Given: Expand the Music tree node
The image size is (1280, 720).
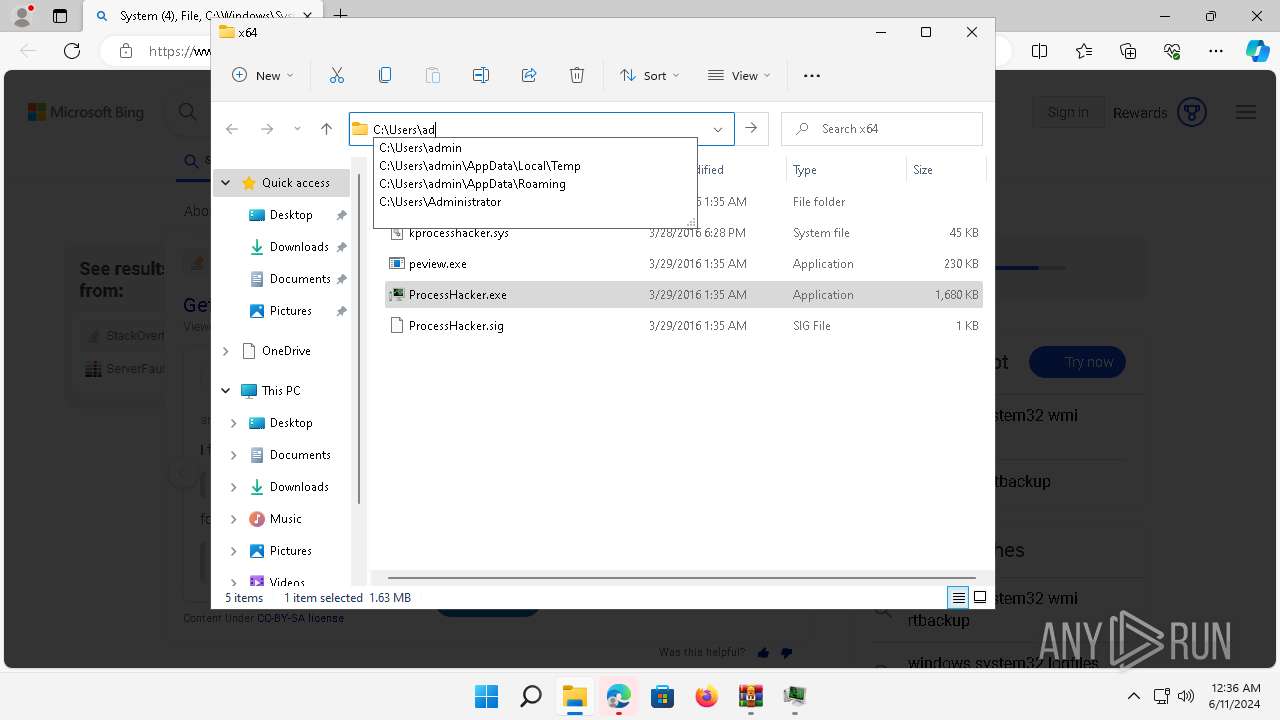Looking at the screenshot, I should coord(234,519).
